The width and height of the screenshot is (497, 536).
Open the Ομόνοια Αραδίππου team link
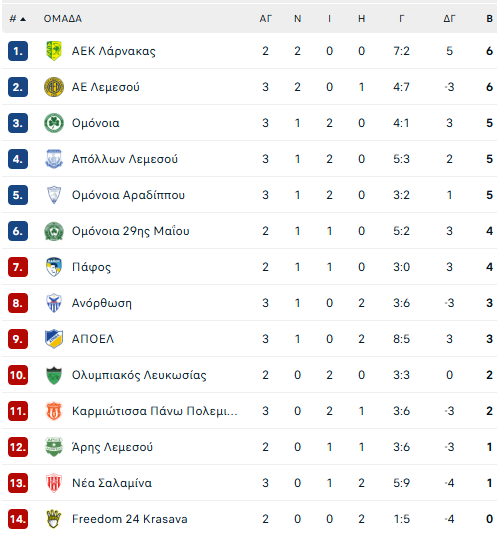(x=128, y=195)
